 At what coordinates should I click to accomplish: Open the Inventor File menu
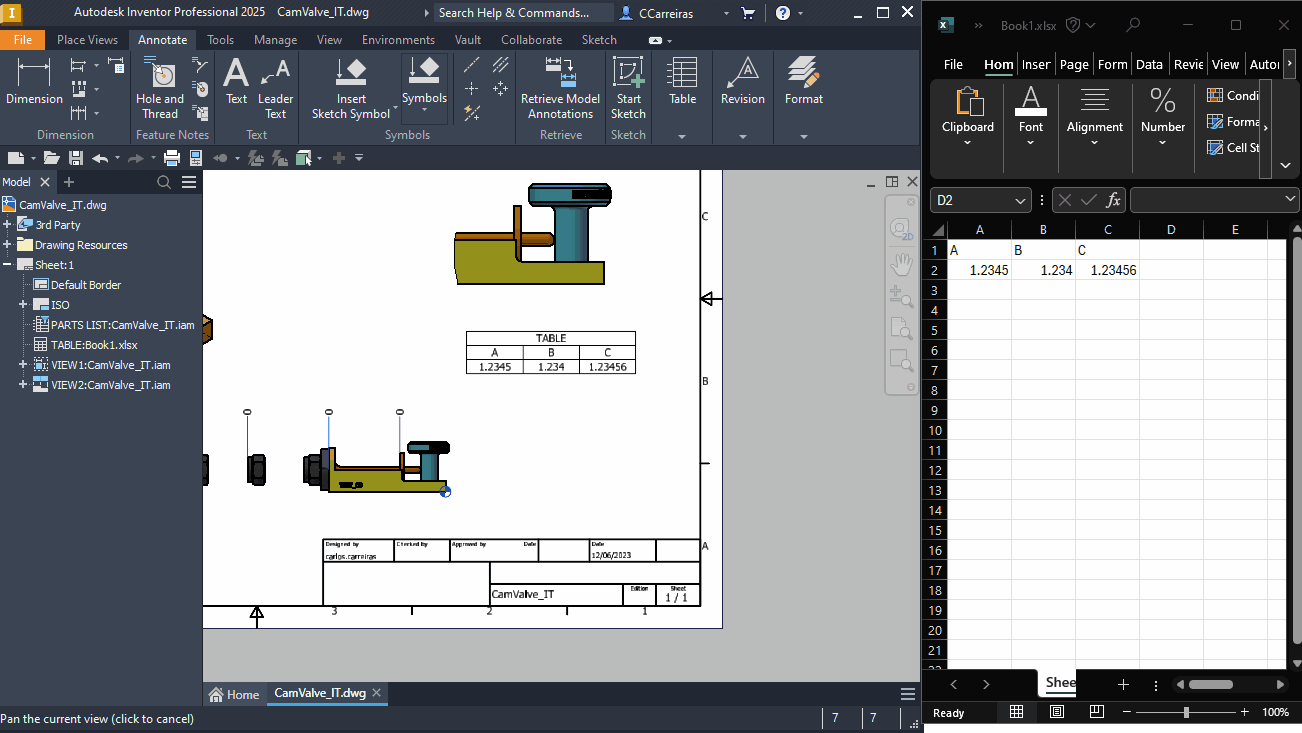pos(22,40)
